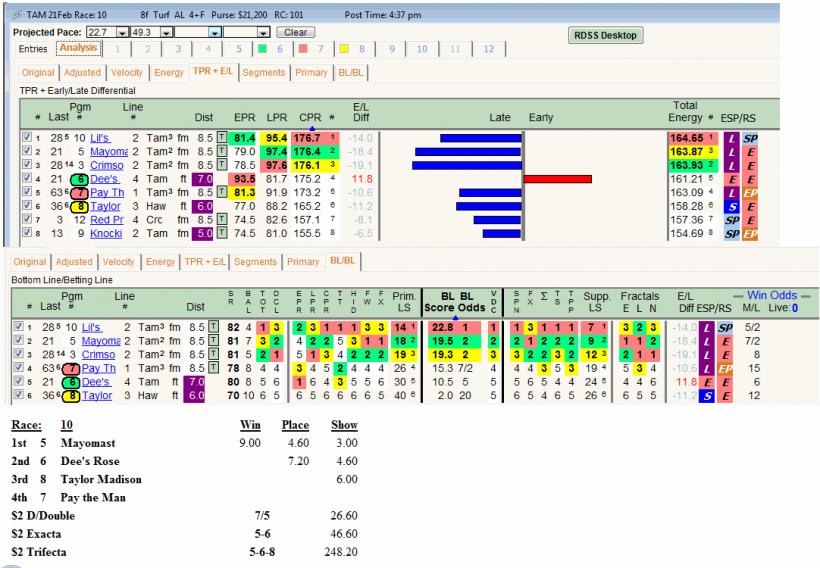Click BL Score value 22.8

coord(442,327)
